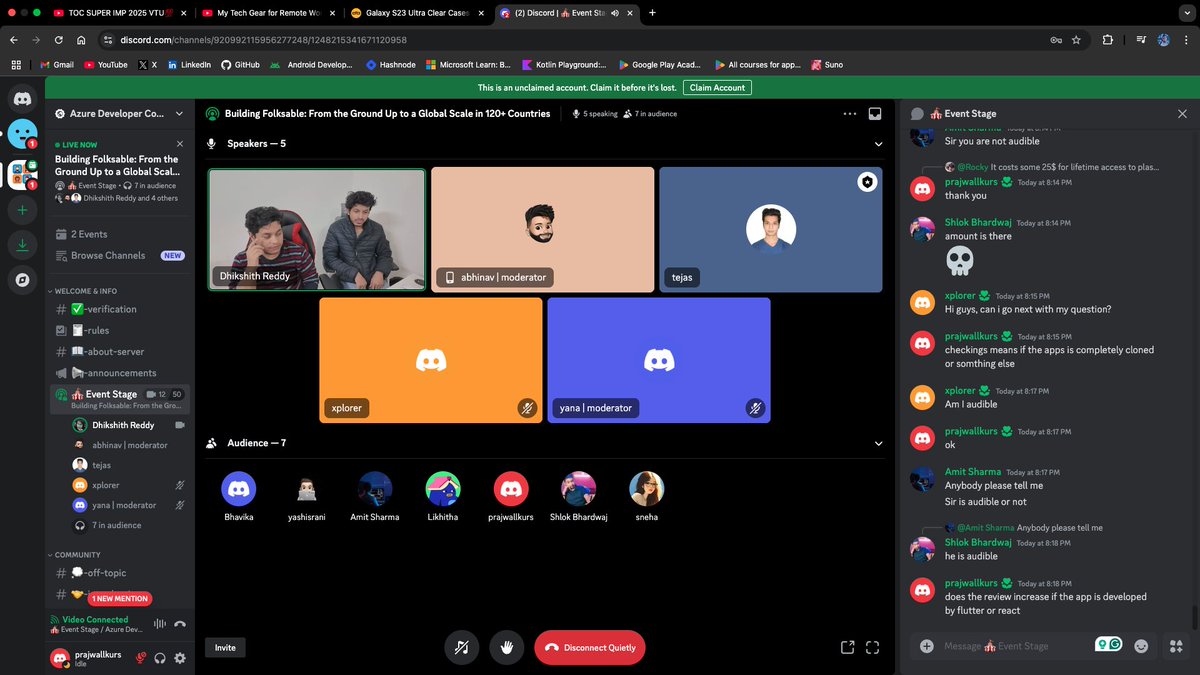The image size is (1200, 675).
Task: Click the 1 New Mention pill
Action: [120, 599]
